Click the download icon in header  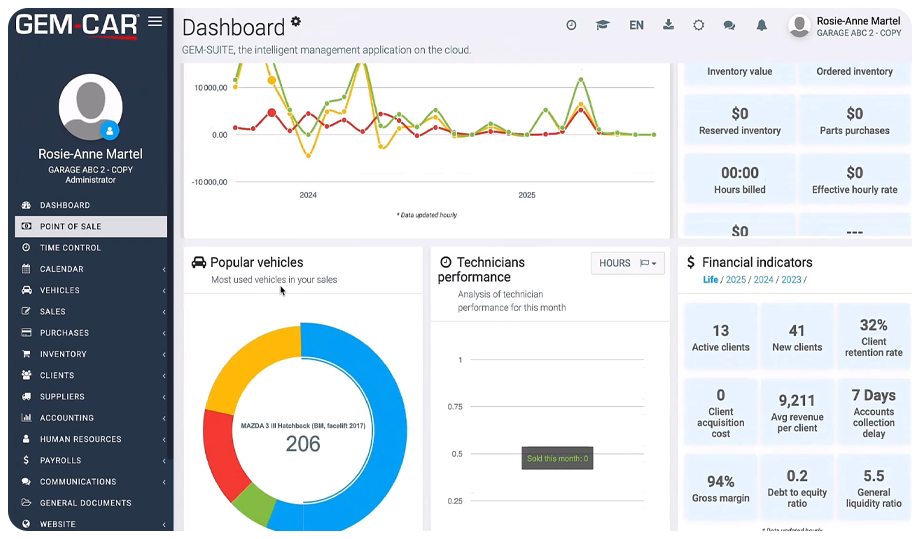coord(668,26)
